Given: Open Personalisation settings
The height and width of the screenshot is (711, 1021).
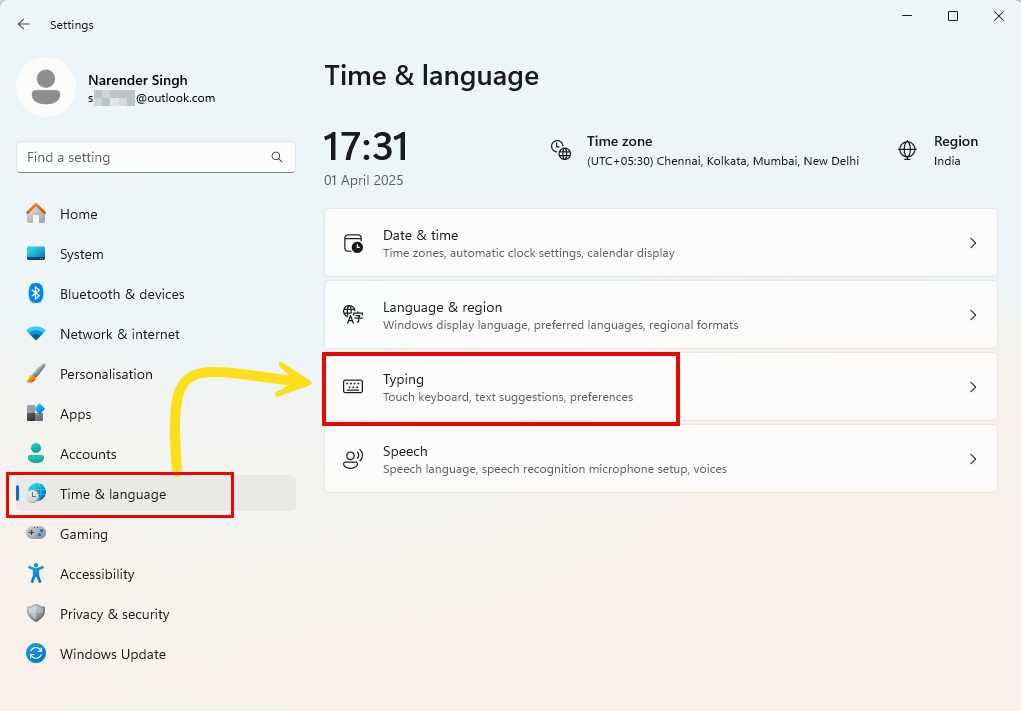Looking at the screenshot, I should [x=156, y=374].
